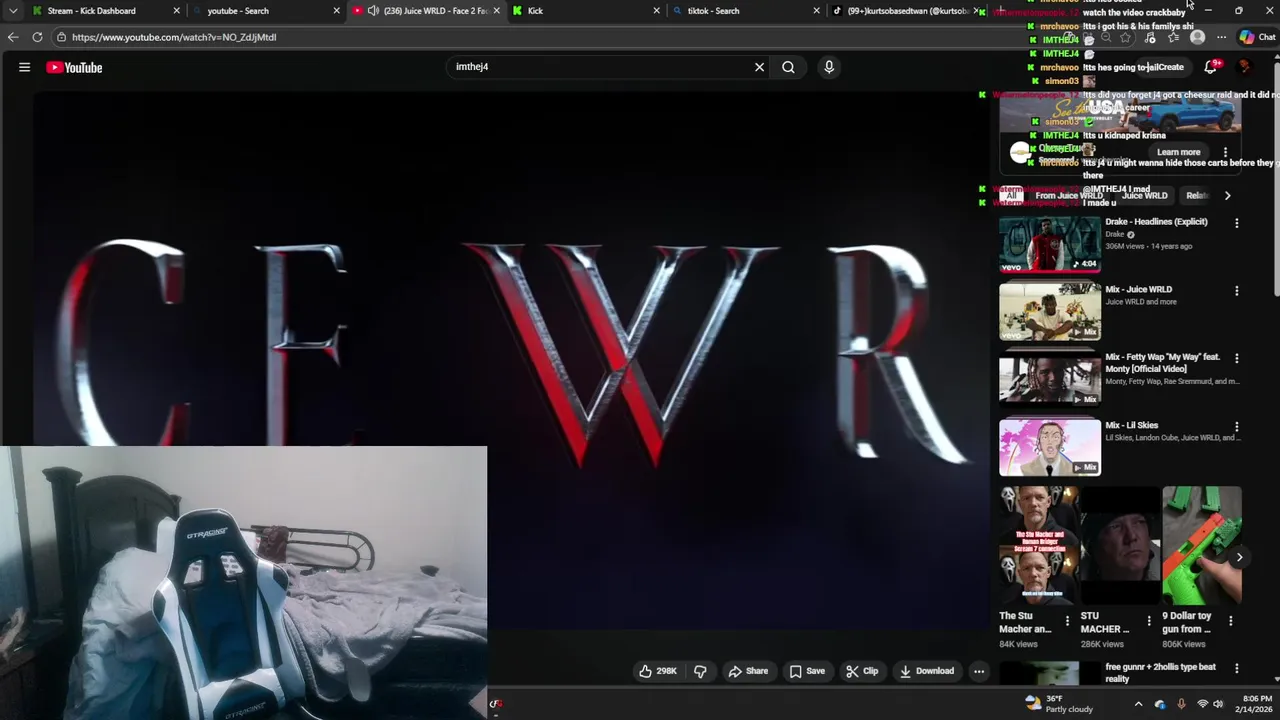Open options for '9 Dollar toy gun' Short
Viewport: 1280px width, 720px height.
(x=1230, y=621)
